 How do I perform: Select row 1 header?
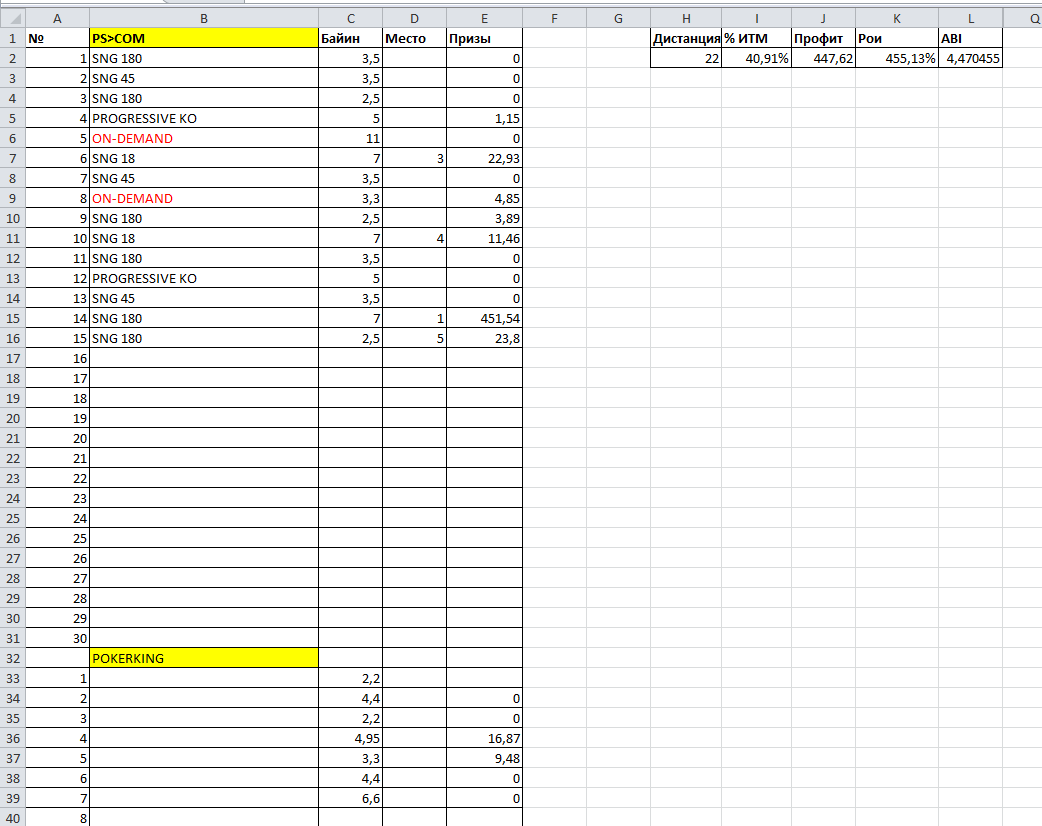pos(13,38)
